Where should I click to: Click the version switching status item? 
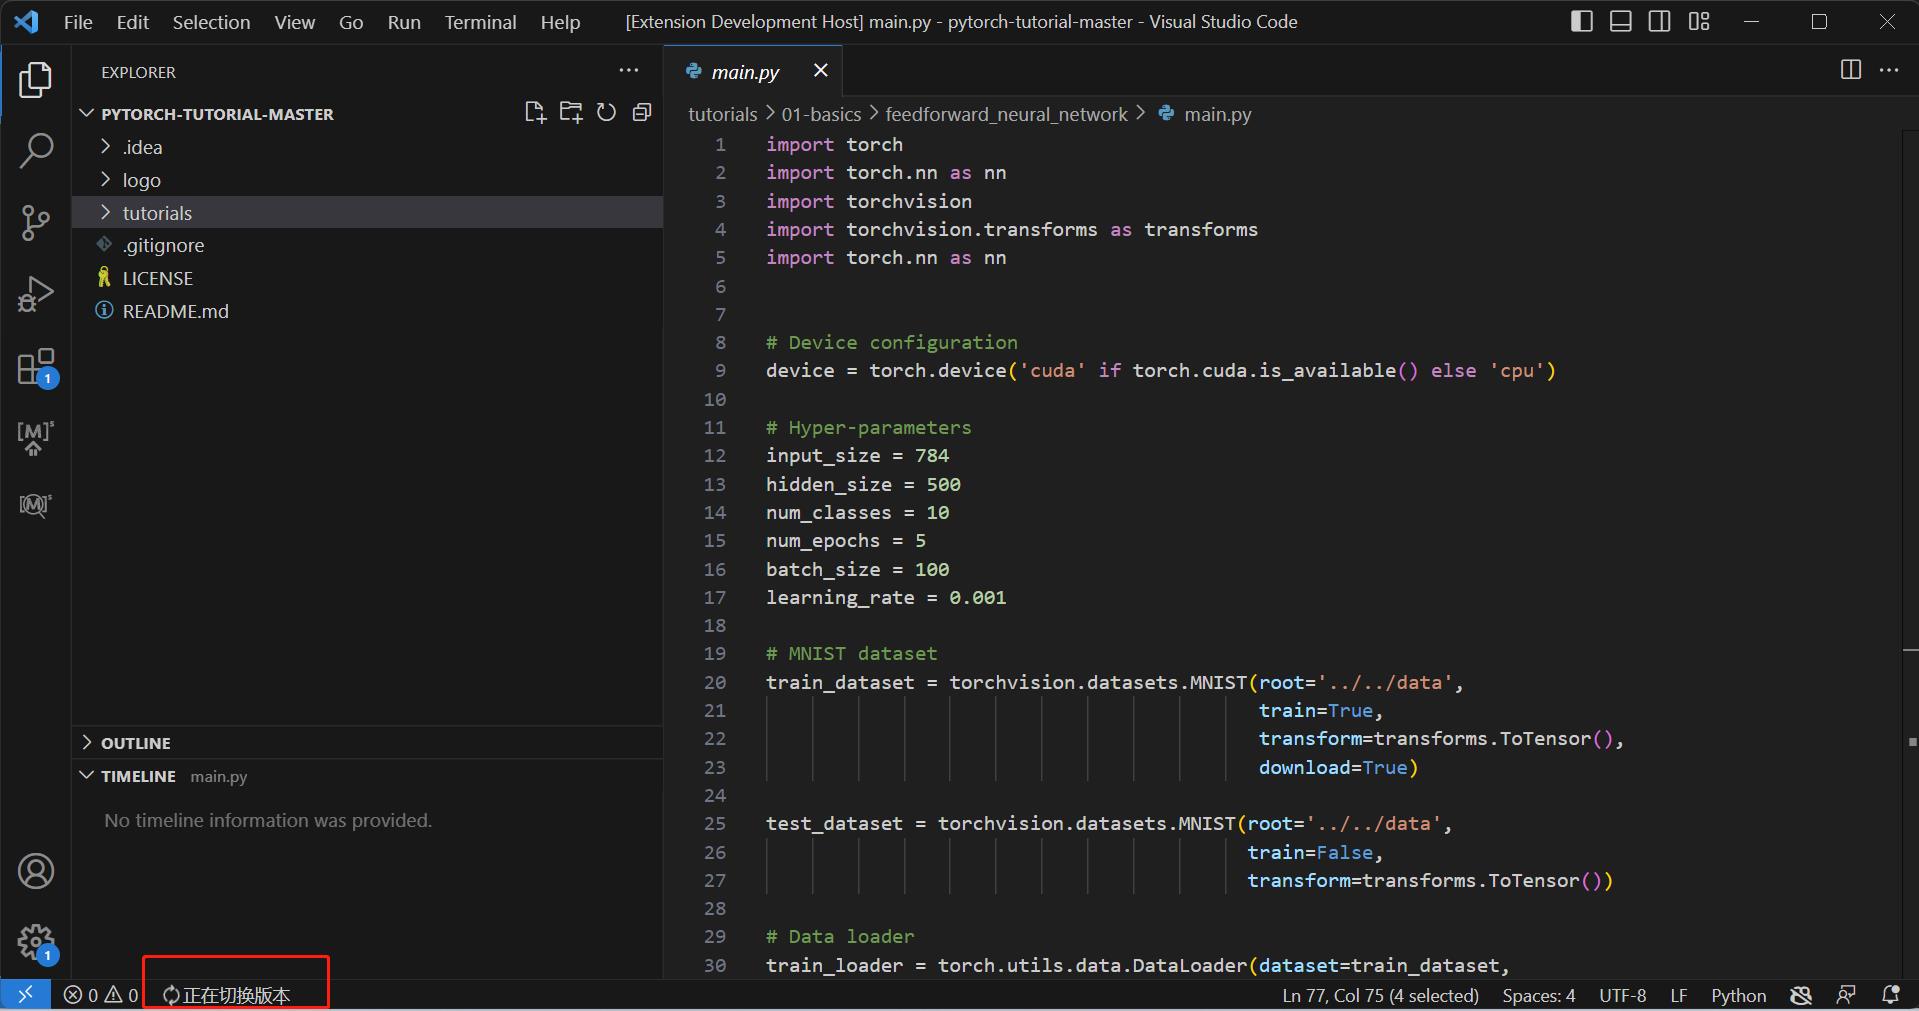[x=227, y=995]
